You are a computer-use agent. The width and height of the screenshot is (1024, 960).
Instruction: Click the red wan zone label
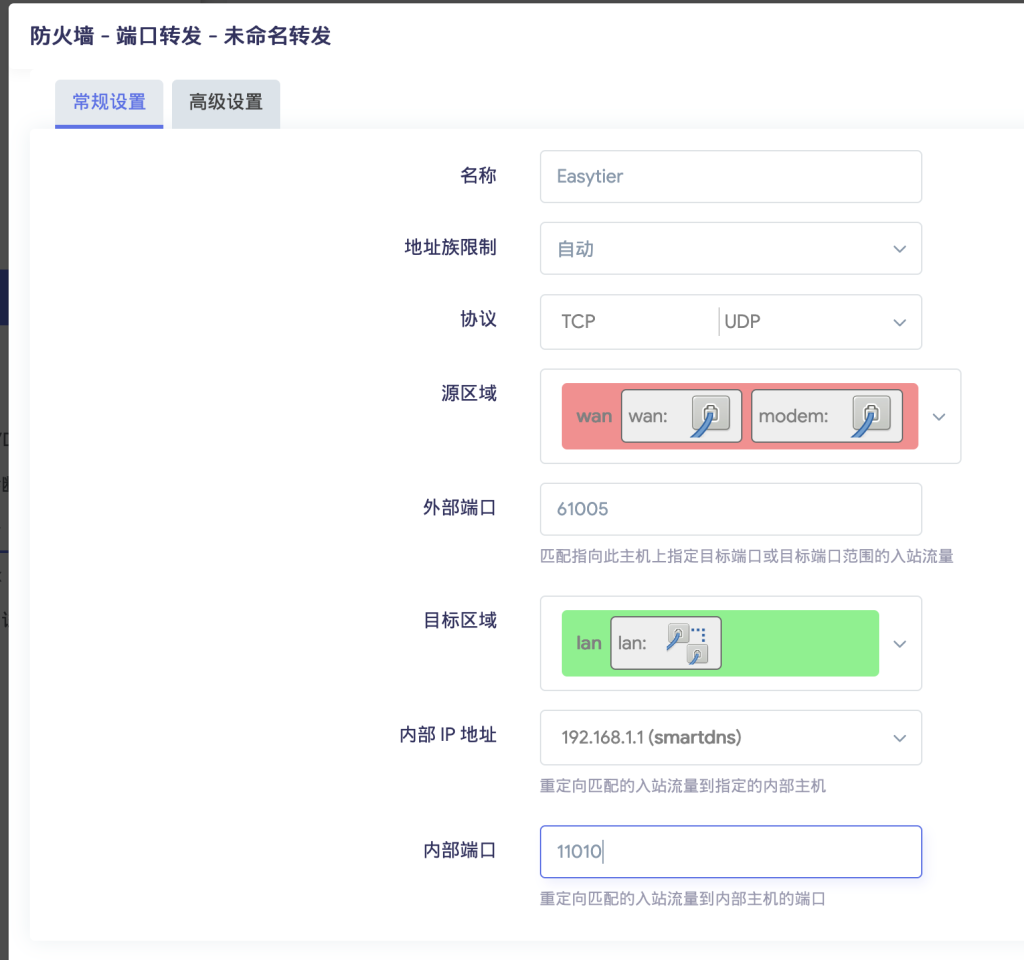click(x=593, y=416)
